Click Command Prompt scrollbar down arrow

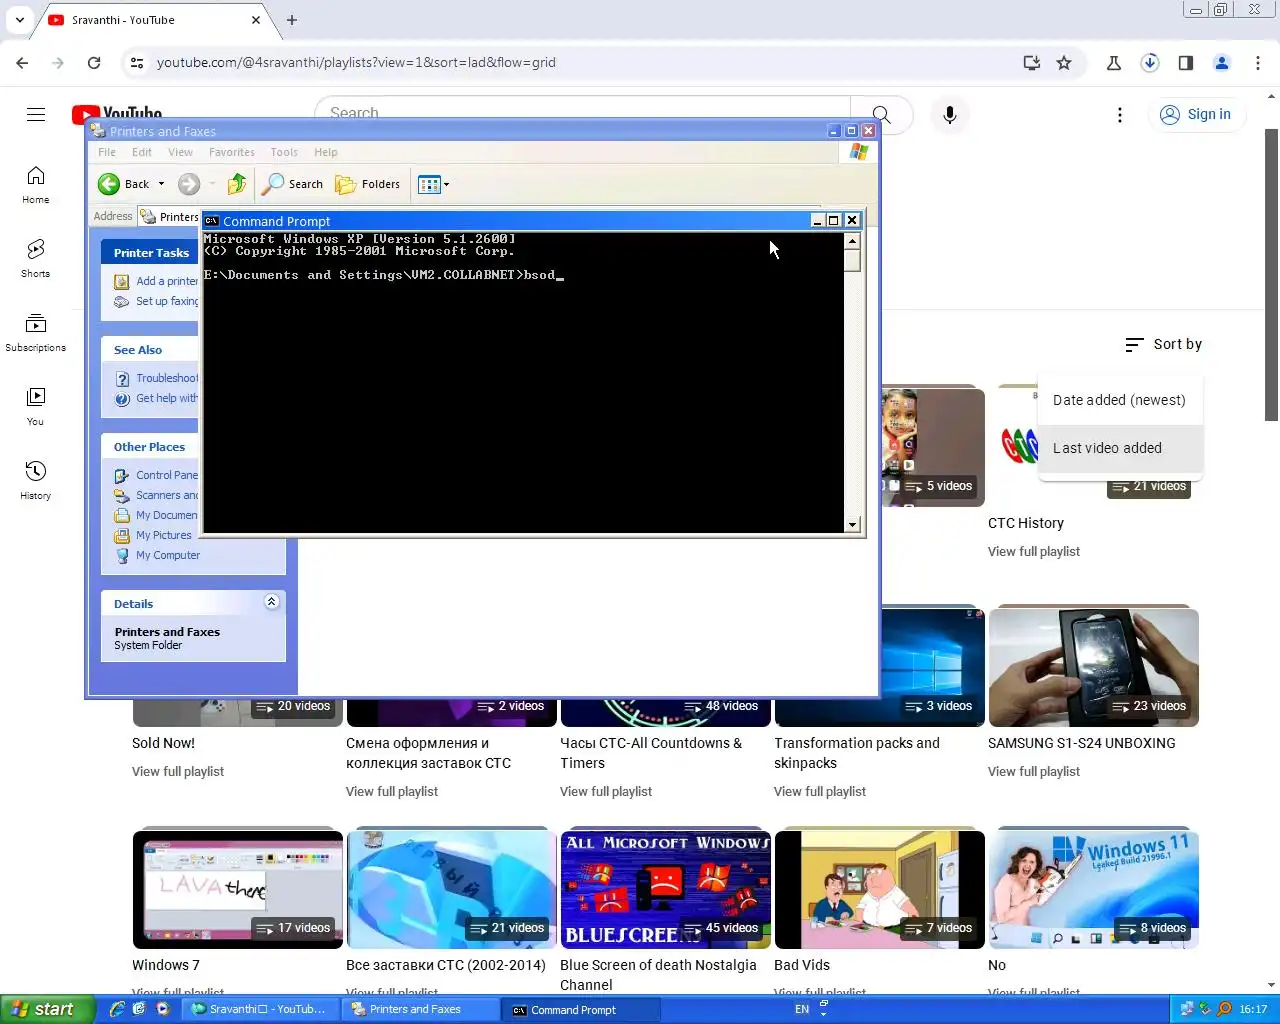click(852, 525)
